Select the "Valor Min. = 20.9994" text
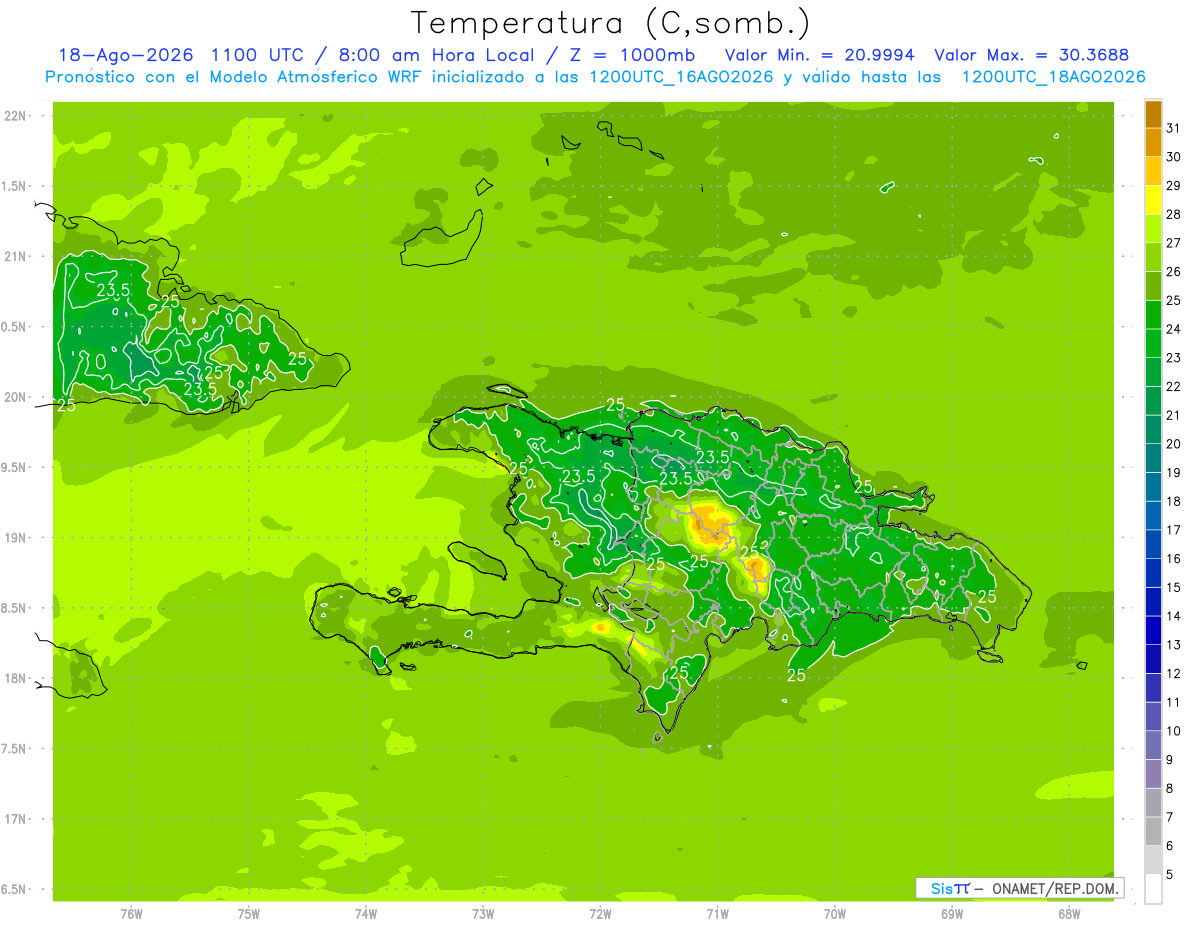 tap(819, 55)
